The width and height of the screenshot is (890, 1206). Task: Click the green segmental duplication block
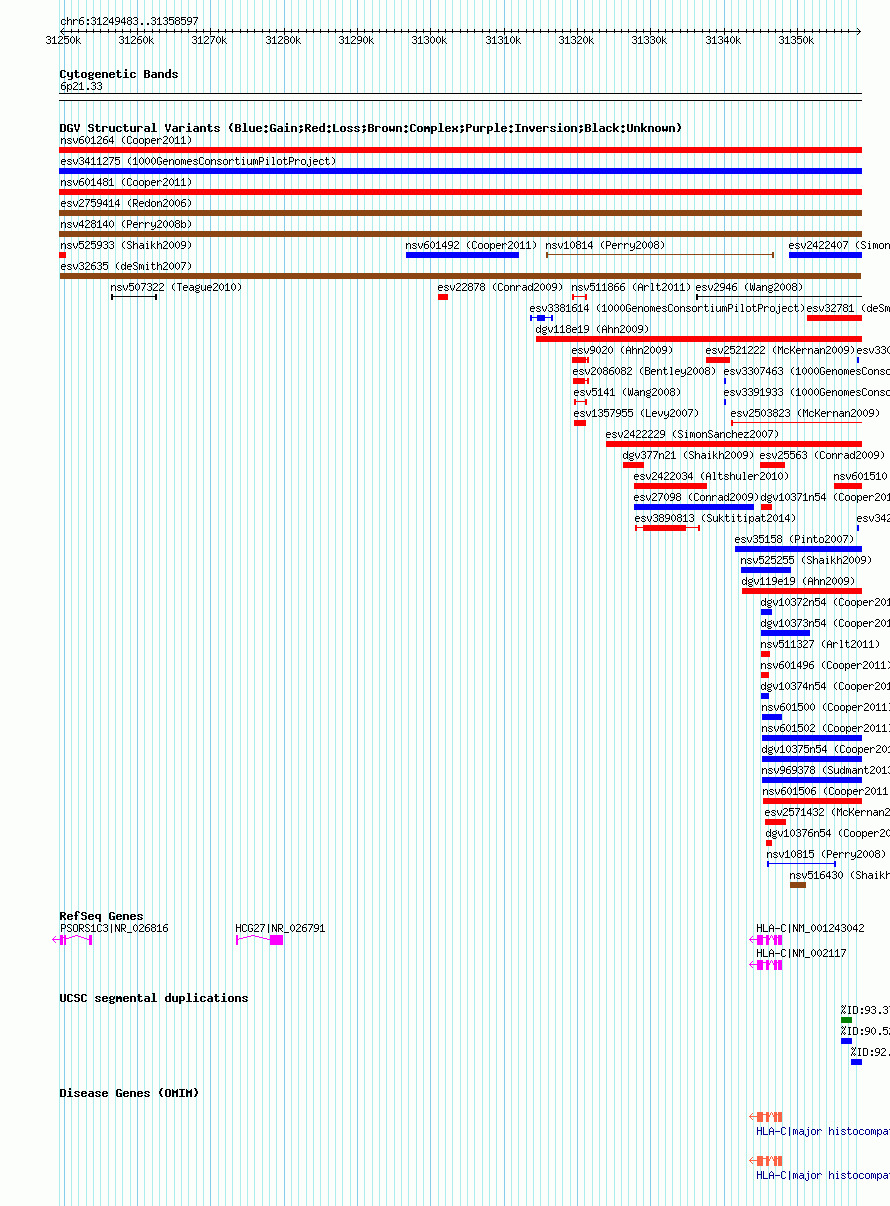pyautogui.click(x=846, y=1020)
